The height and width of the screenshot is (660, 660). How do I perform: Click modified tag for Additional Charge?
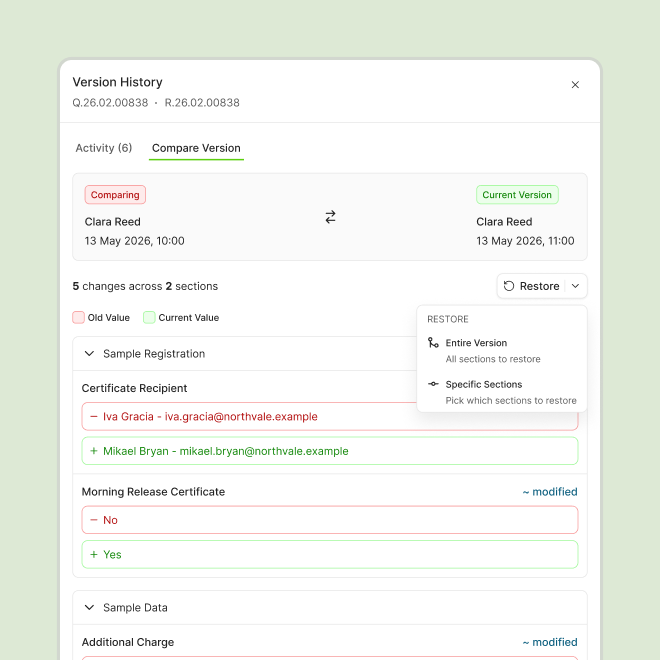pos(550,642)
